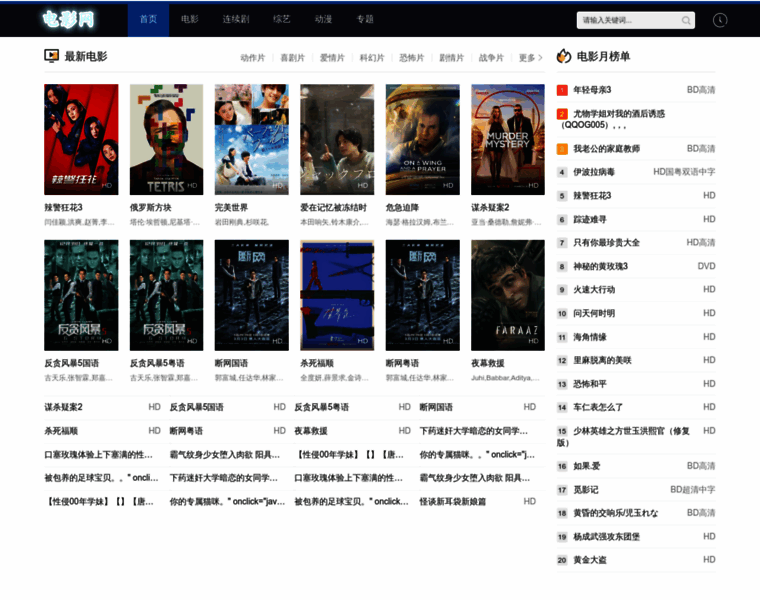Expand 更多 categories with chevron

[x=530, y=58]
